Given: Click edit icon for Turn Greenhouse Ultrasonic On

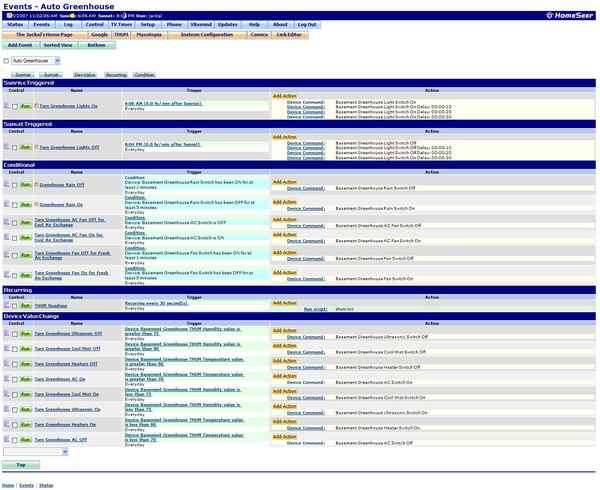Looking at the screenshot, I should (x=7, y=409).
